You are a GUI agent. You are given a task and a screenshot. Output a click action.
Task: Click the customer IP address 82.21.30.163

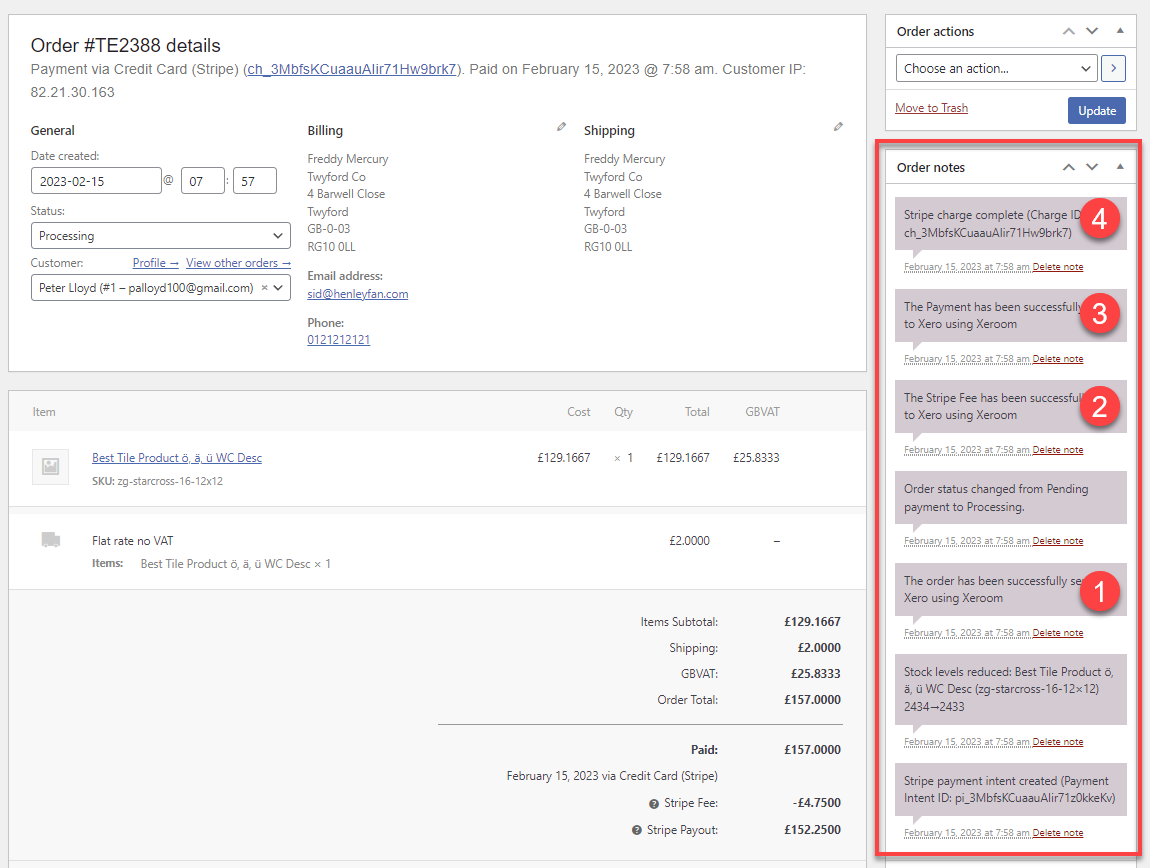point(73,92)
